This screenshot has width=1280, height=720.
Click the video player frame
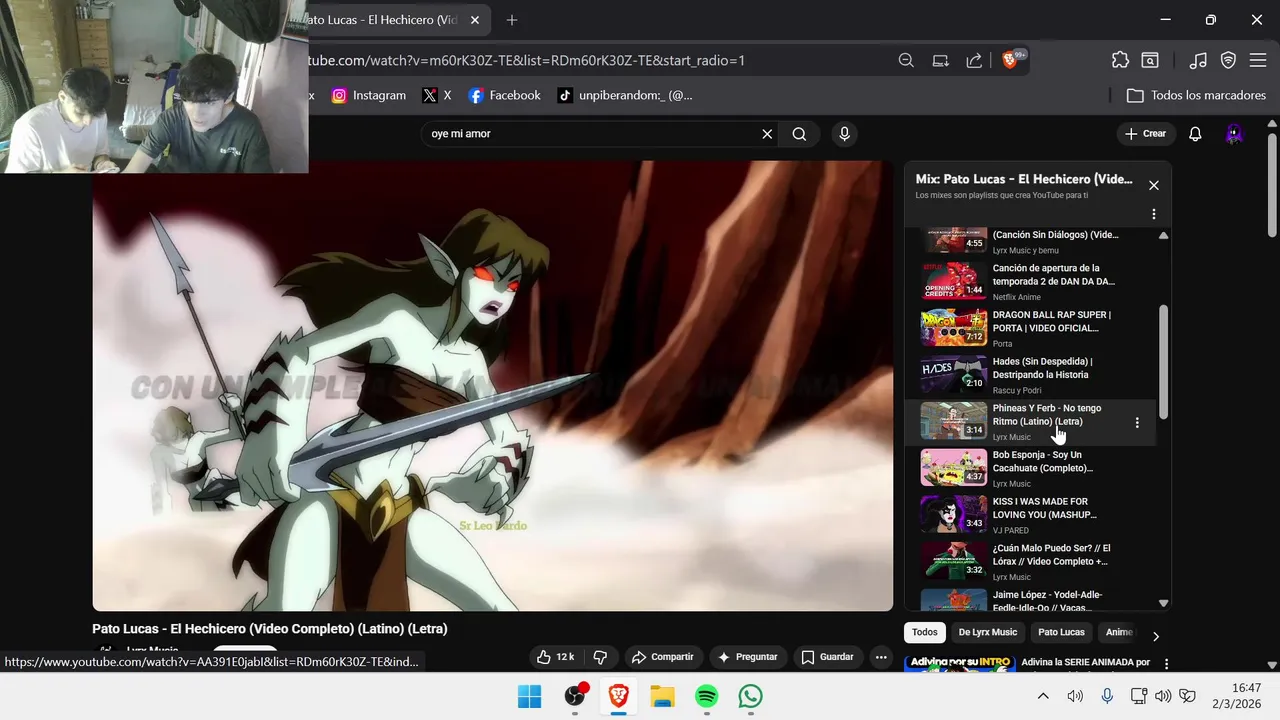pos(492,385)
